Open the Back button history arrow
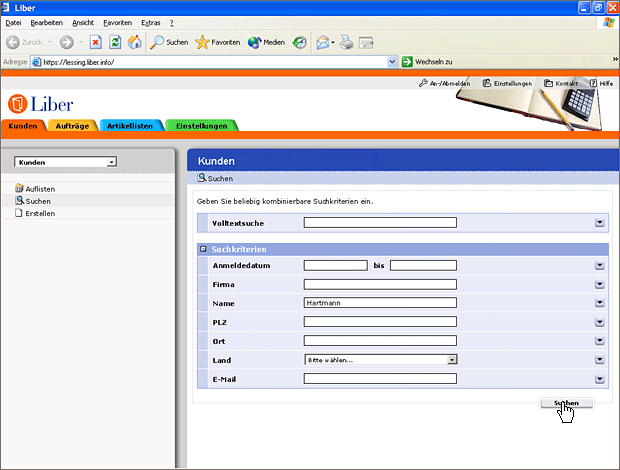 point(50,42)
